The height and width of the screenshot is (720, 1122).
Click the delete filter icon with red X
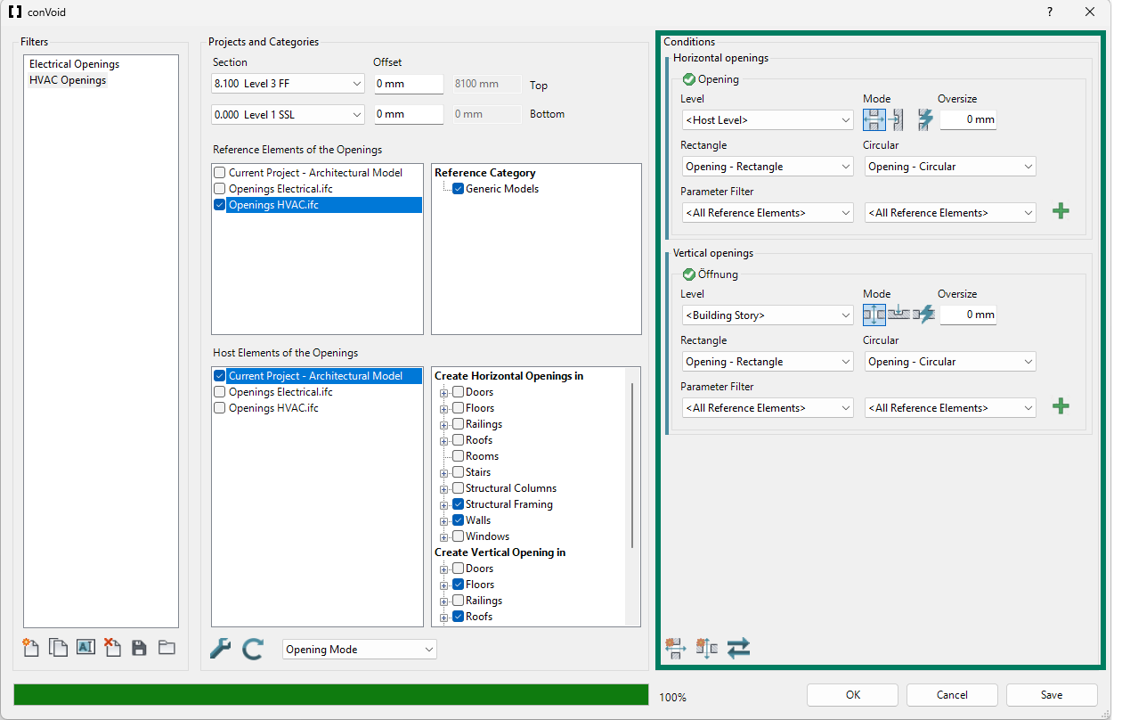click(112, 648)
